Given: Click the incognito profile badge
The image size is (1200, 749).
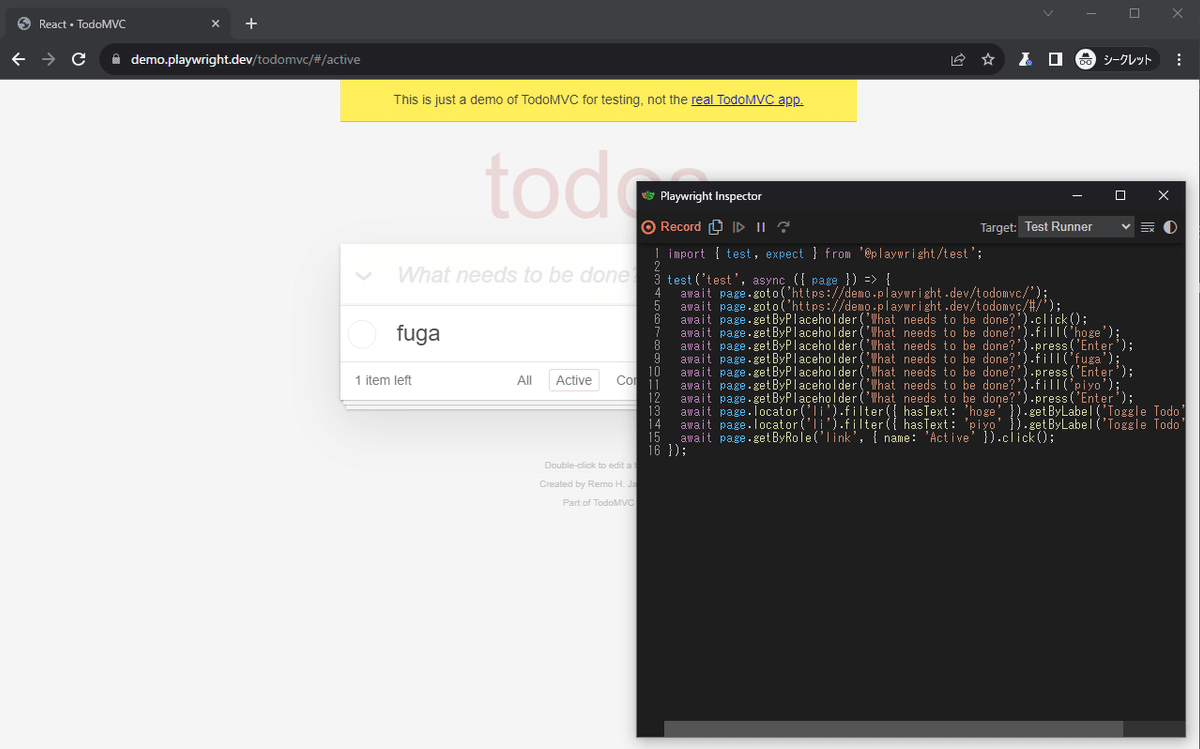Looking at the screenshot, I should tap(1086, 59).
